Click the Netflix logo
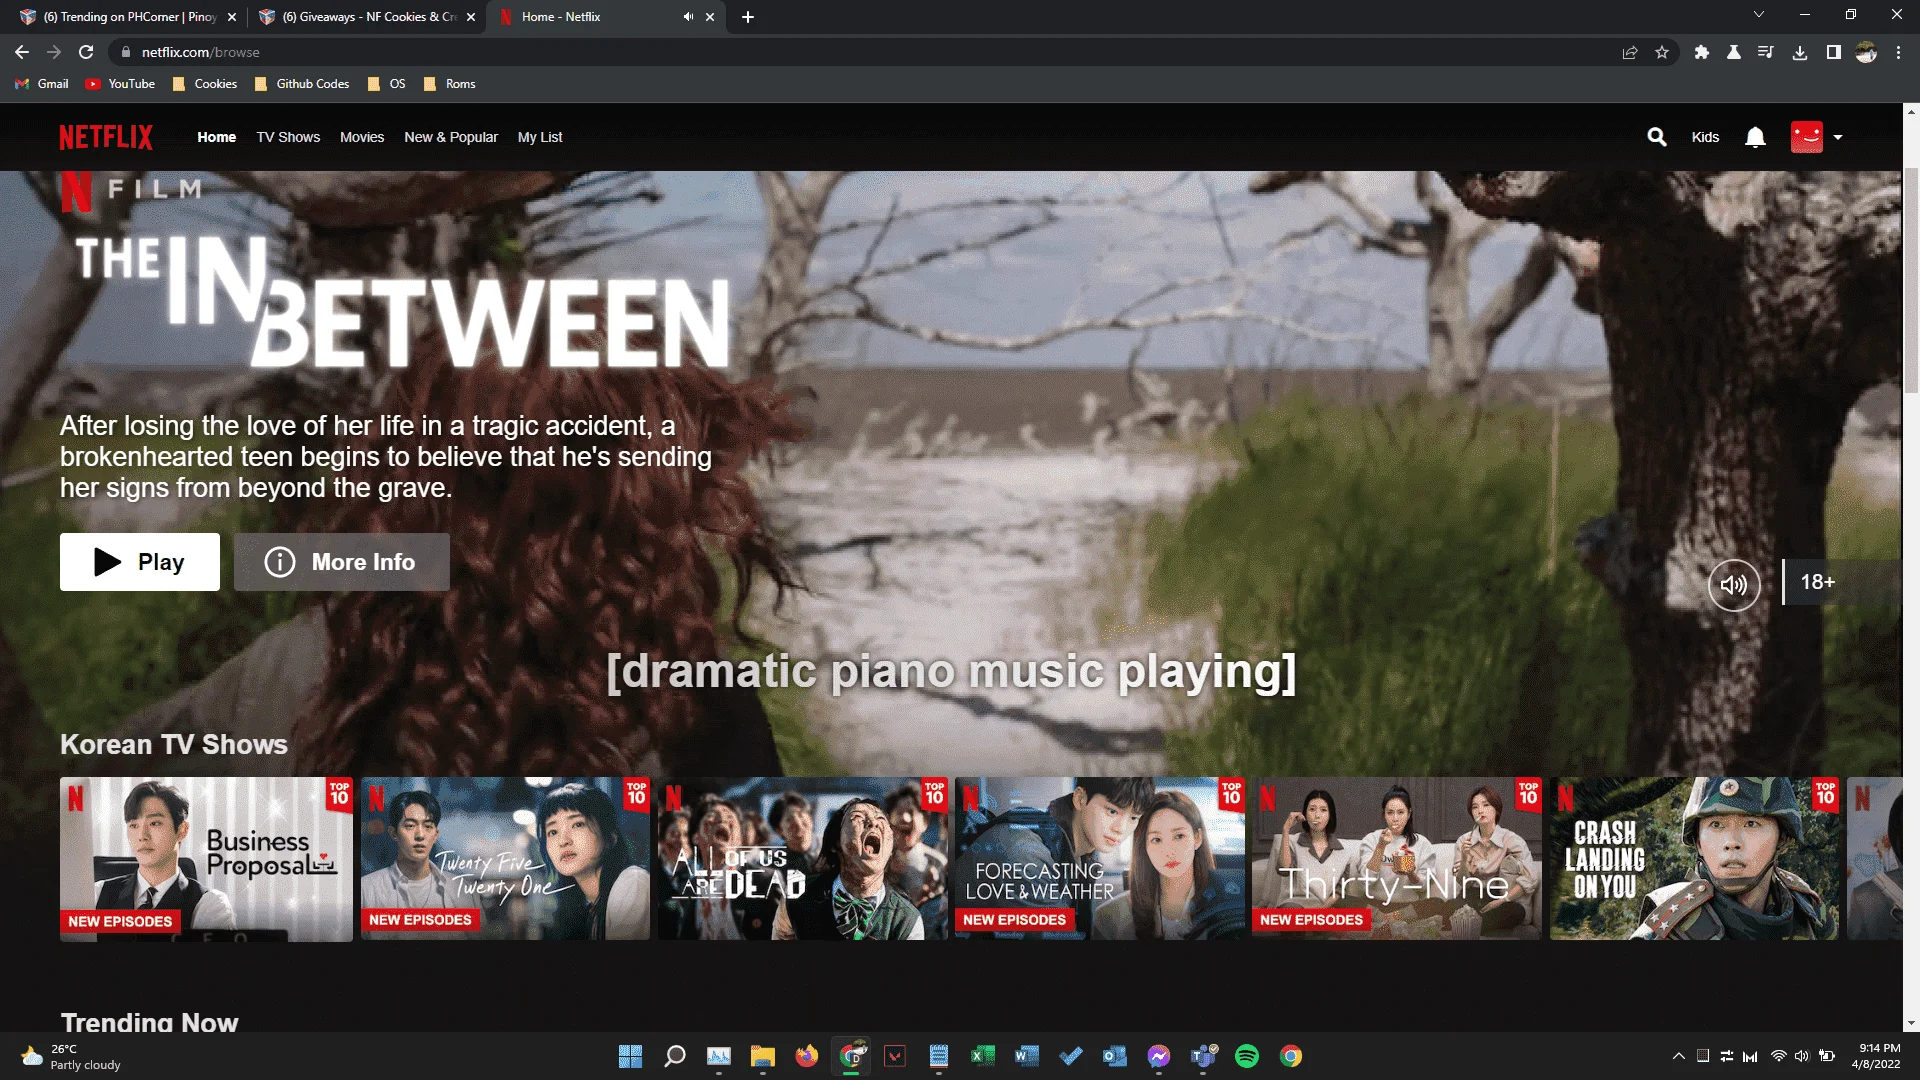 click(x=106, y=137)
